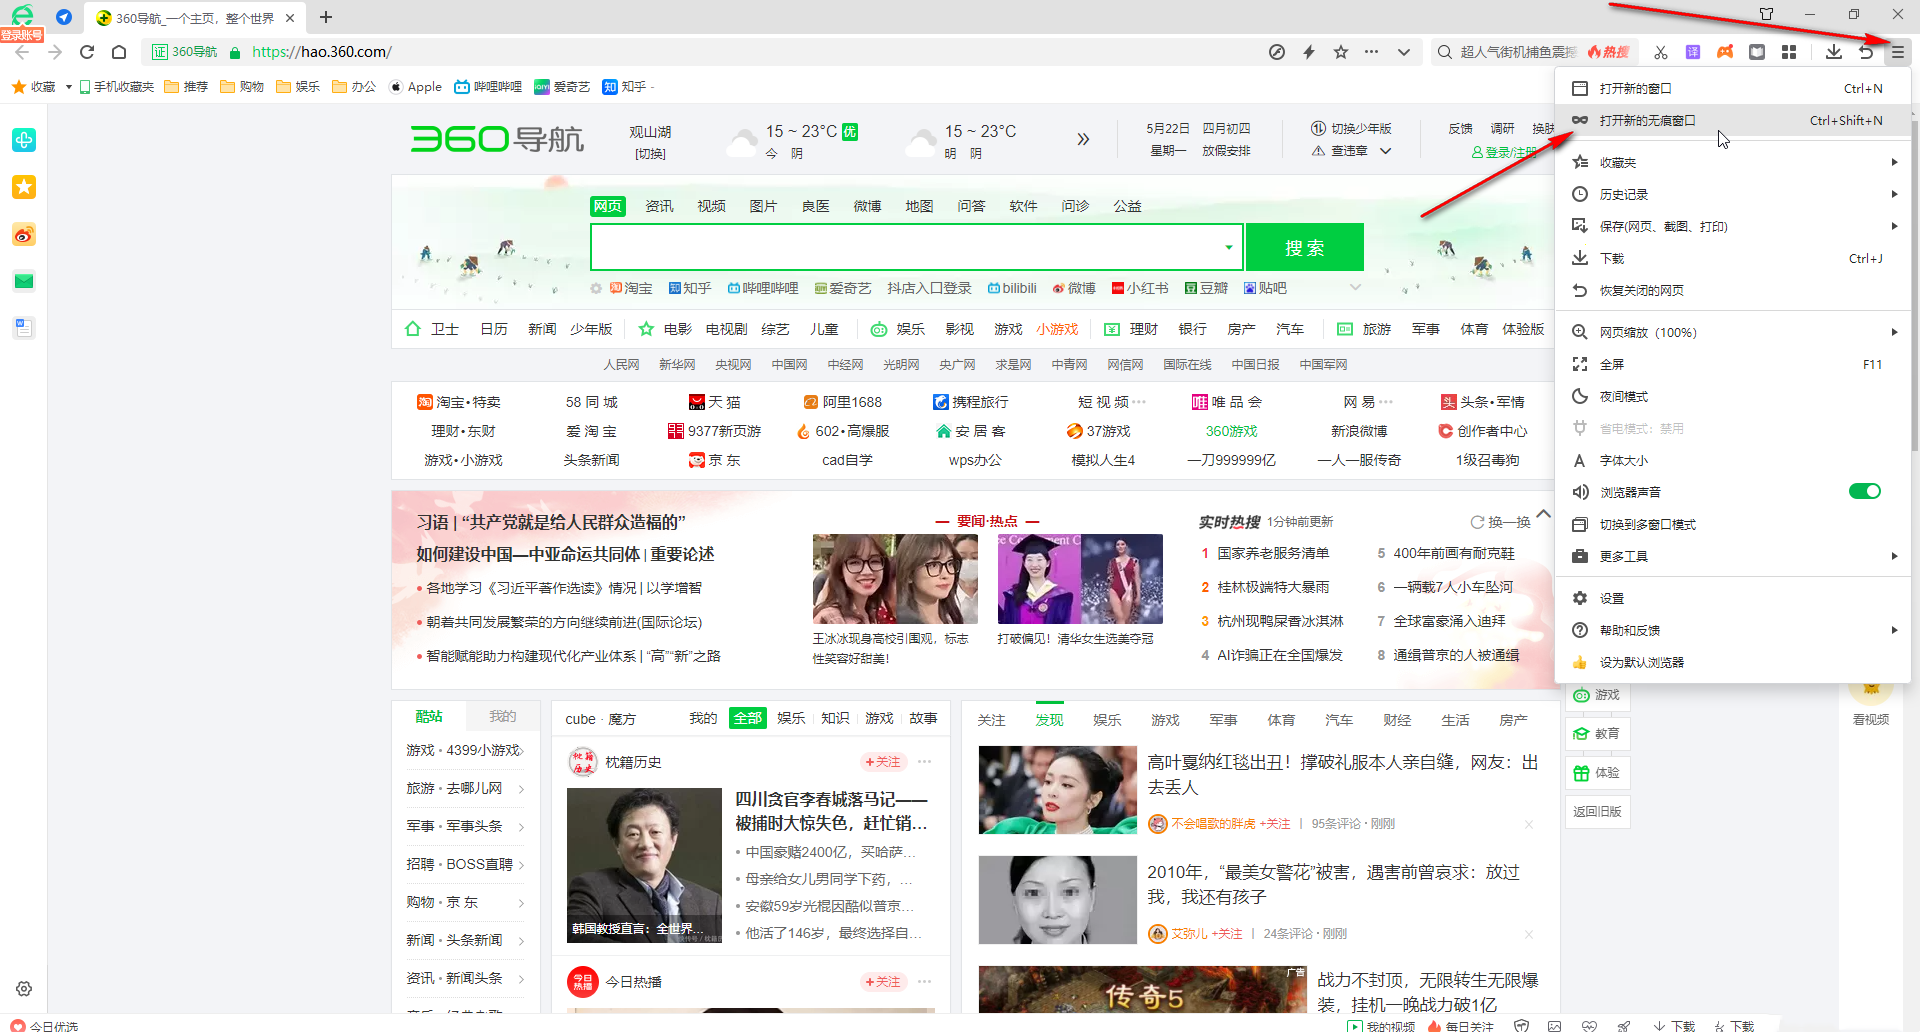Open the green mail sidebar icon

point(24,281)
